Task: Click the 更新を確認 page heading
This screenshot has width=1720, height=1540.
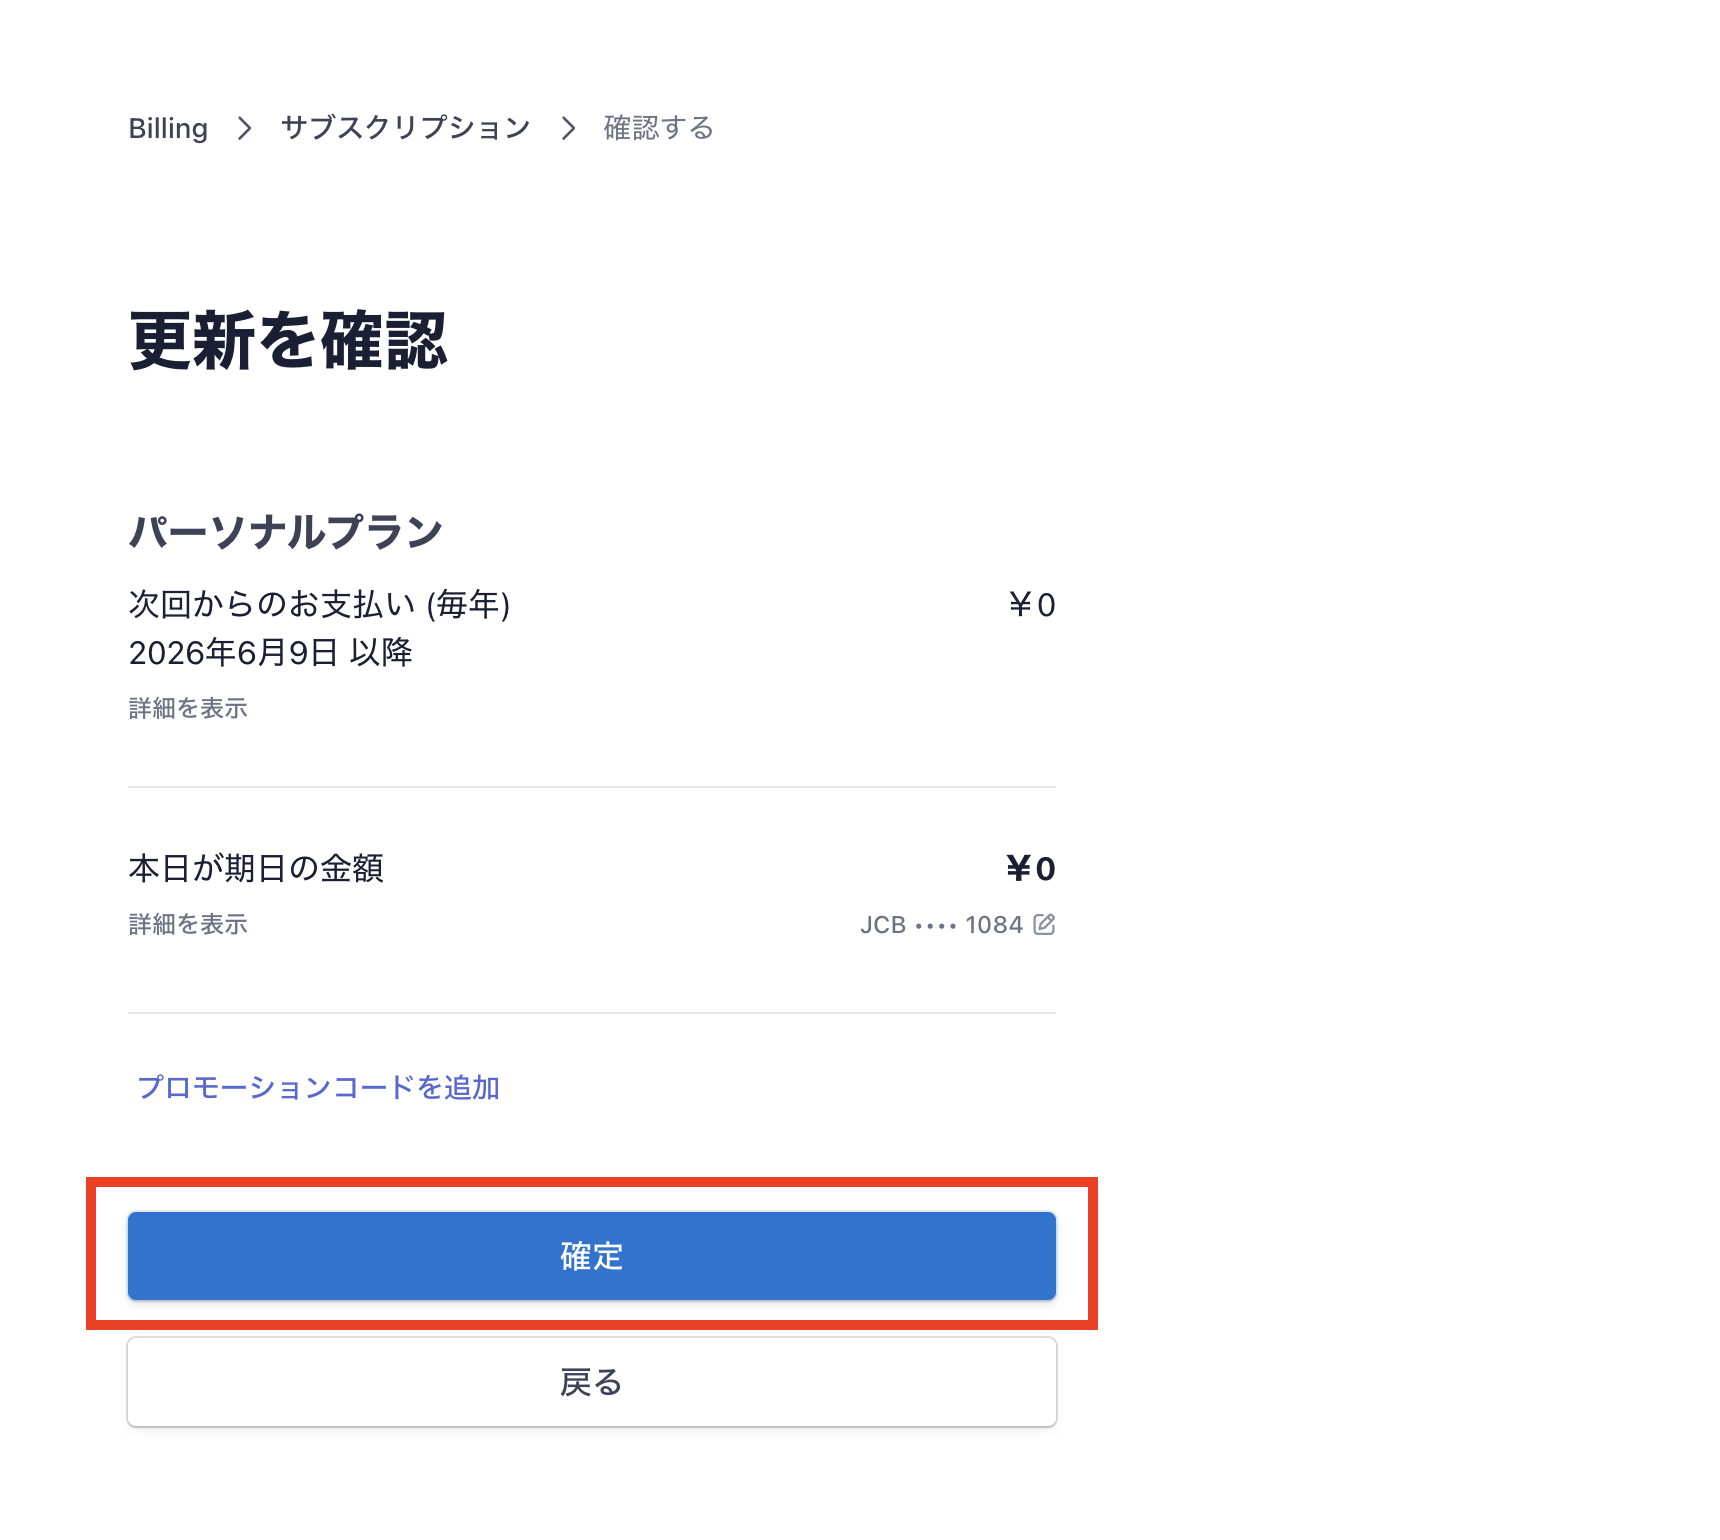Action: pyautogui.click(x=288, y=341)
